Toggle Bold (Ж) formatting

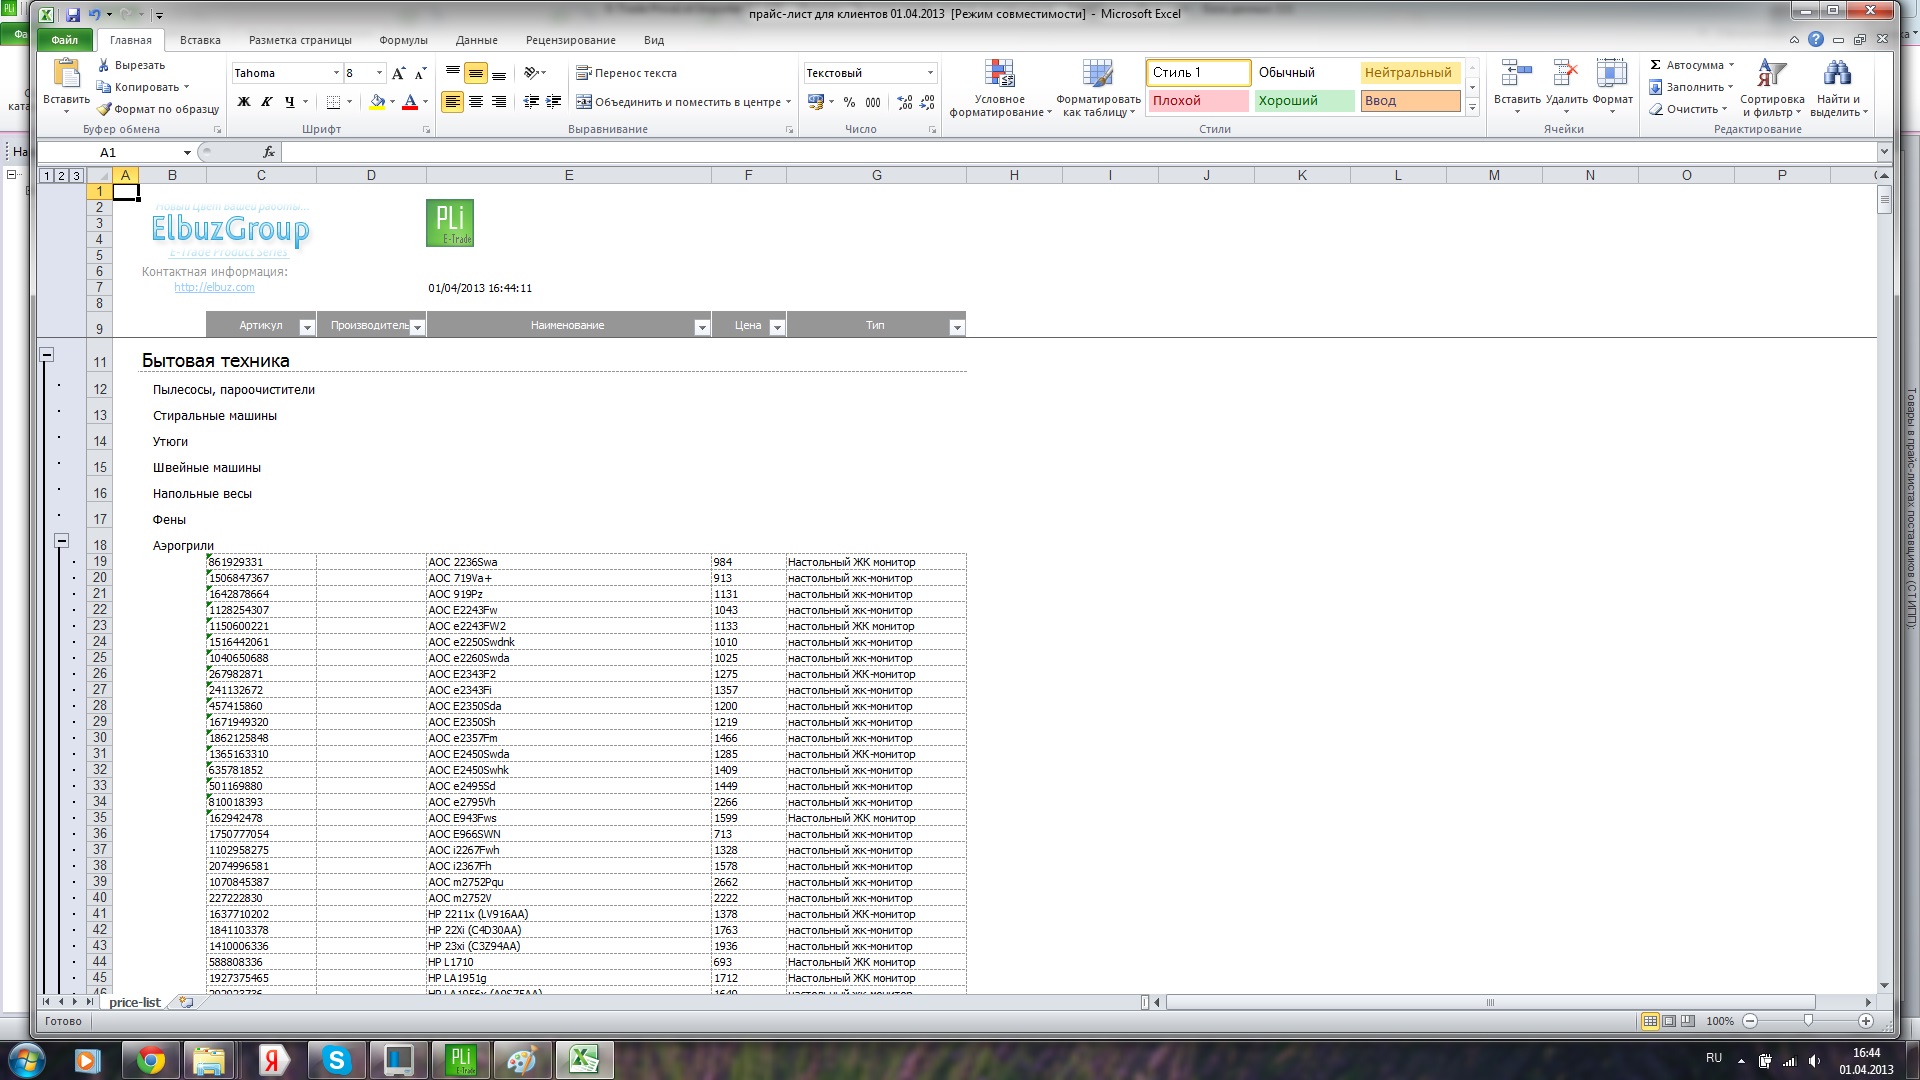coord(244,102)
